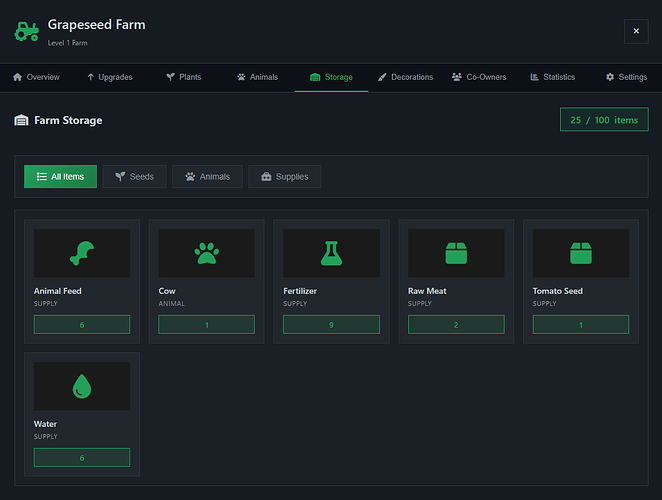This screenshot has height=500, width=662.
Task: Select the Animal Feed quantity box
Action: tap(82, 325)
